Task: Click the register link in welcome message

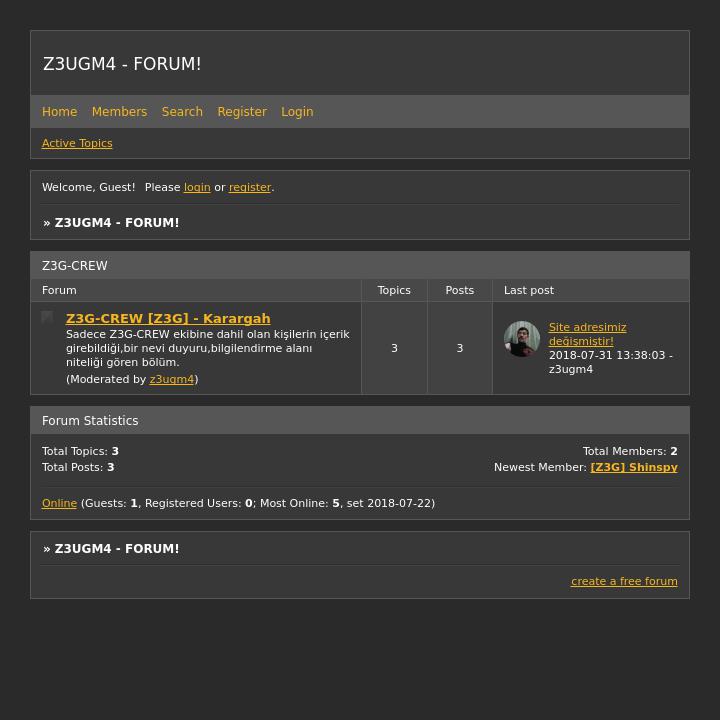Action: click(250, 188)
